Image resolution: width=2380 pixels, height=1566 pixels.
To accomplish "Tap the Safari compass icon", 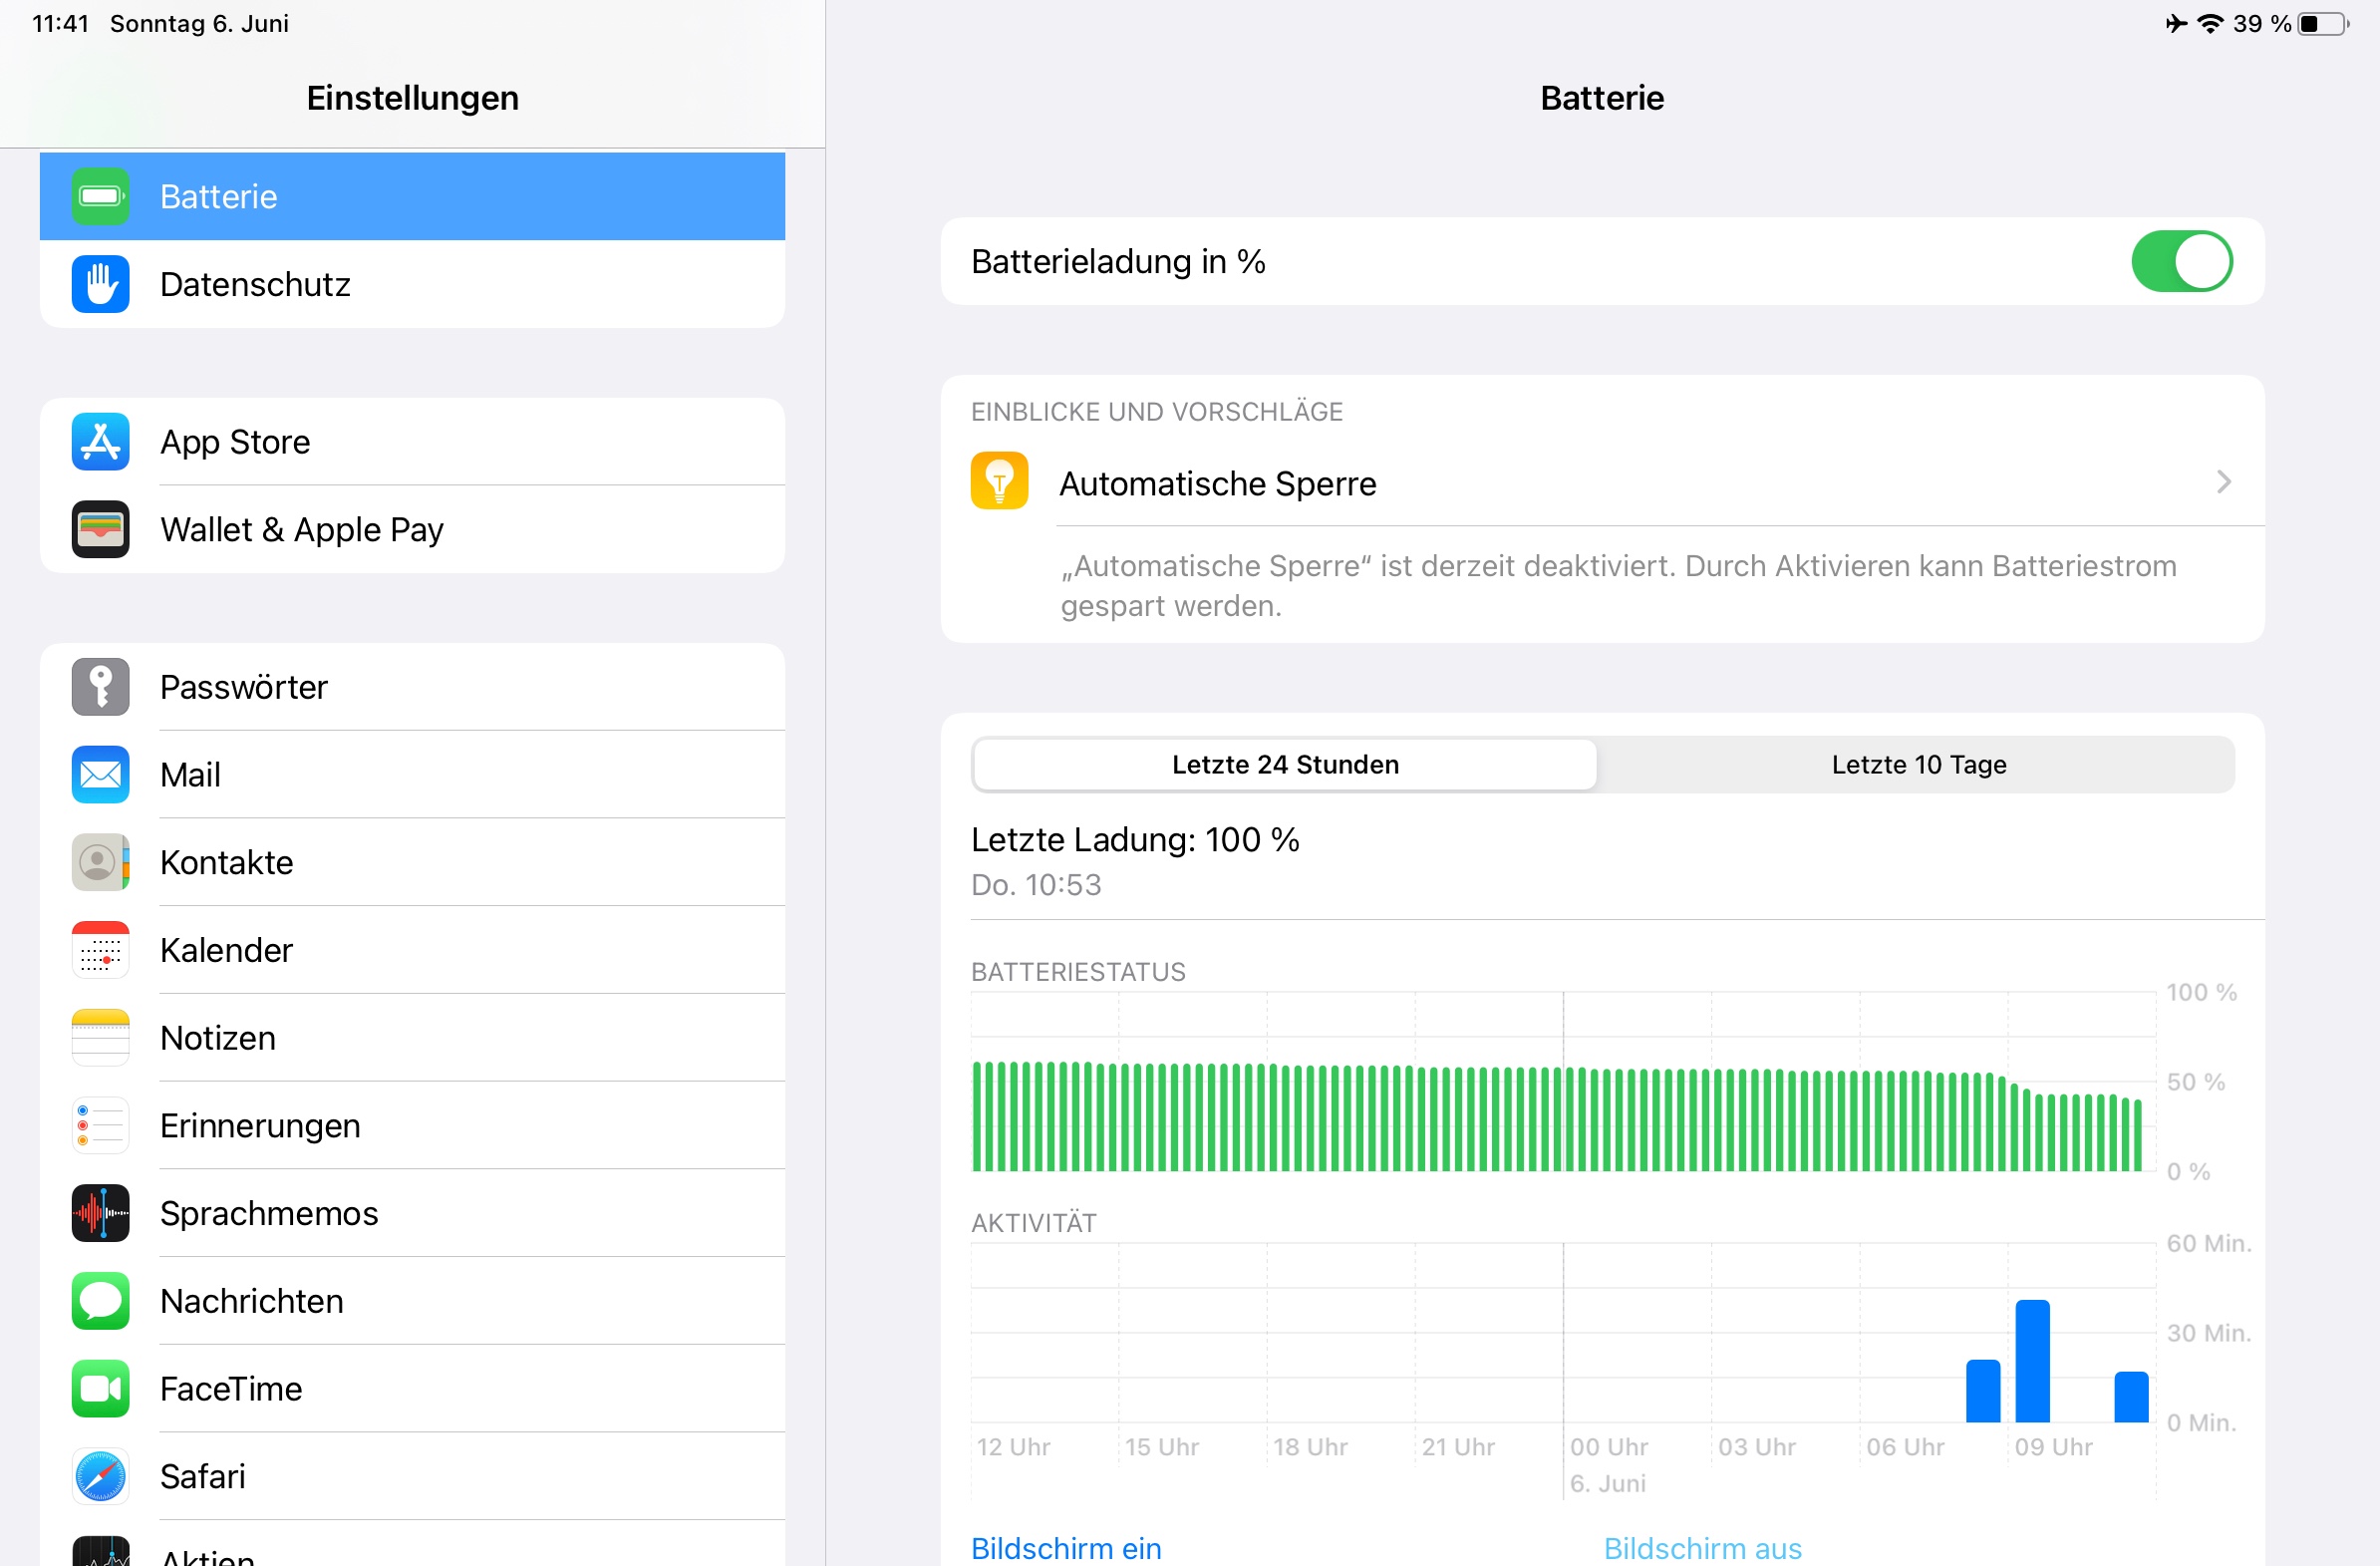I will [100, 1476].
